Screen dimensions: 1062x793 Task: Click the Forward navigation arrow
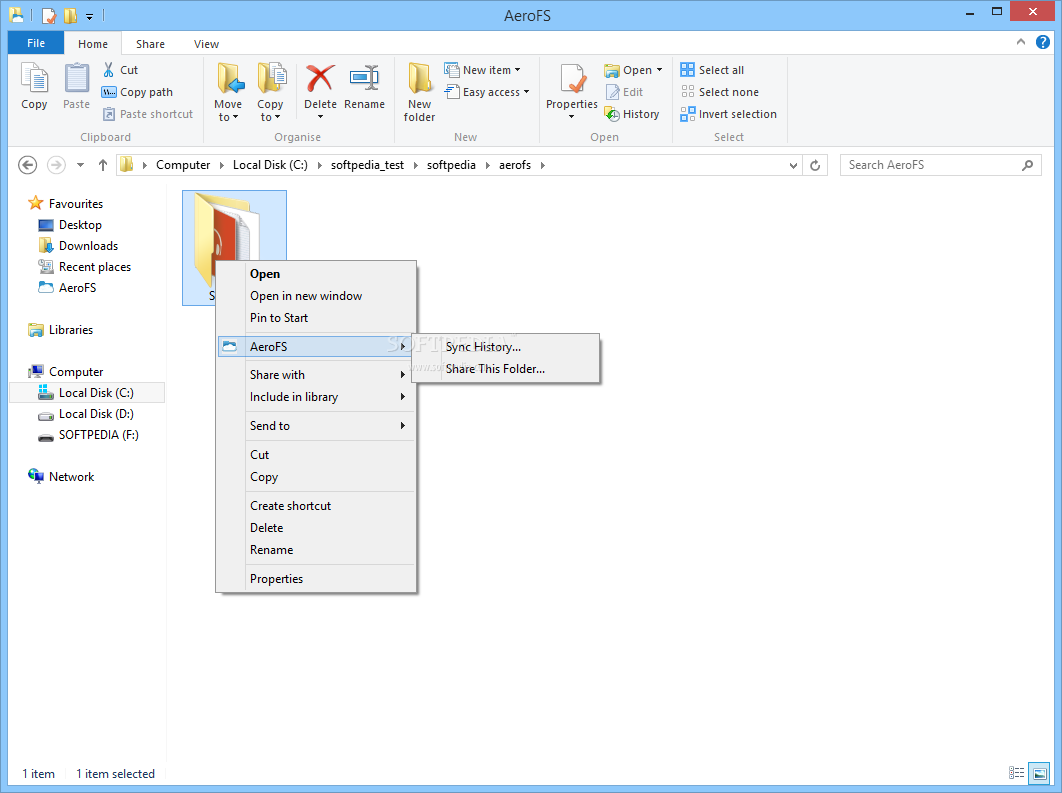[x=56, y=165]
